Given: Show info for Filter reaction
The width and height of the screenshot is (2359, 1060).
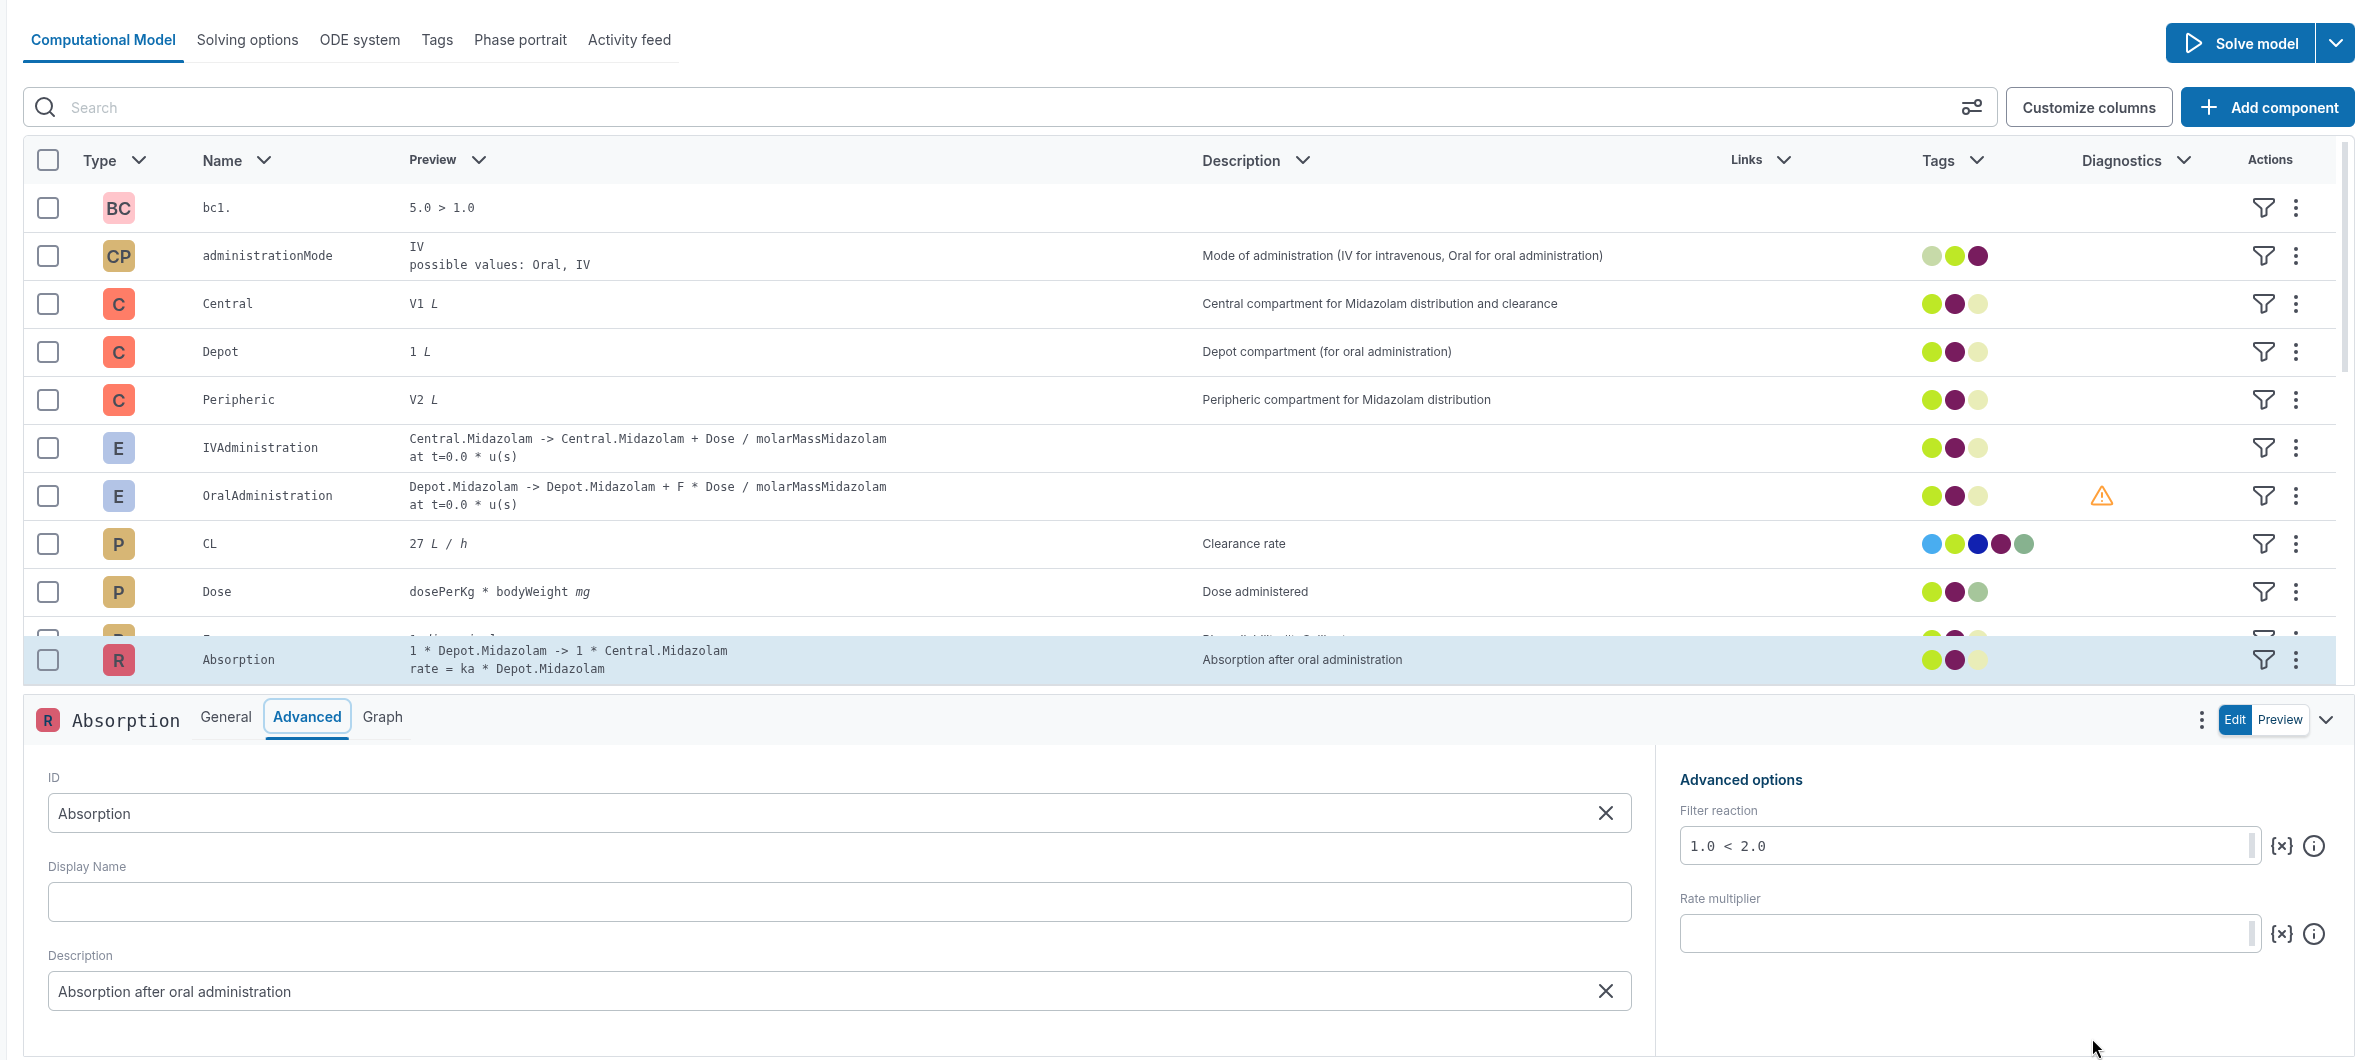Looking at the screenshot, I should (2314, 846).
